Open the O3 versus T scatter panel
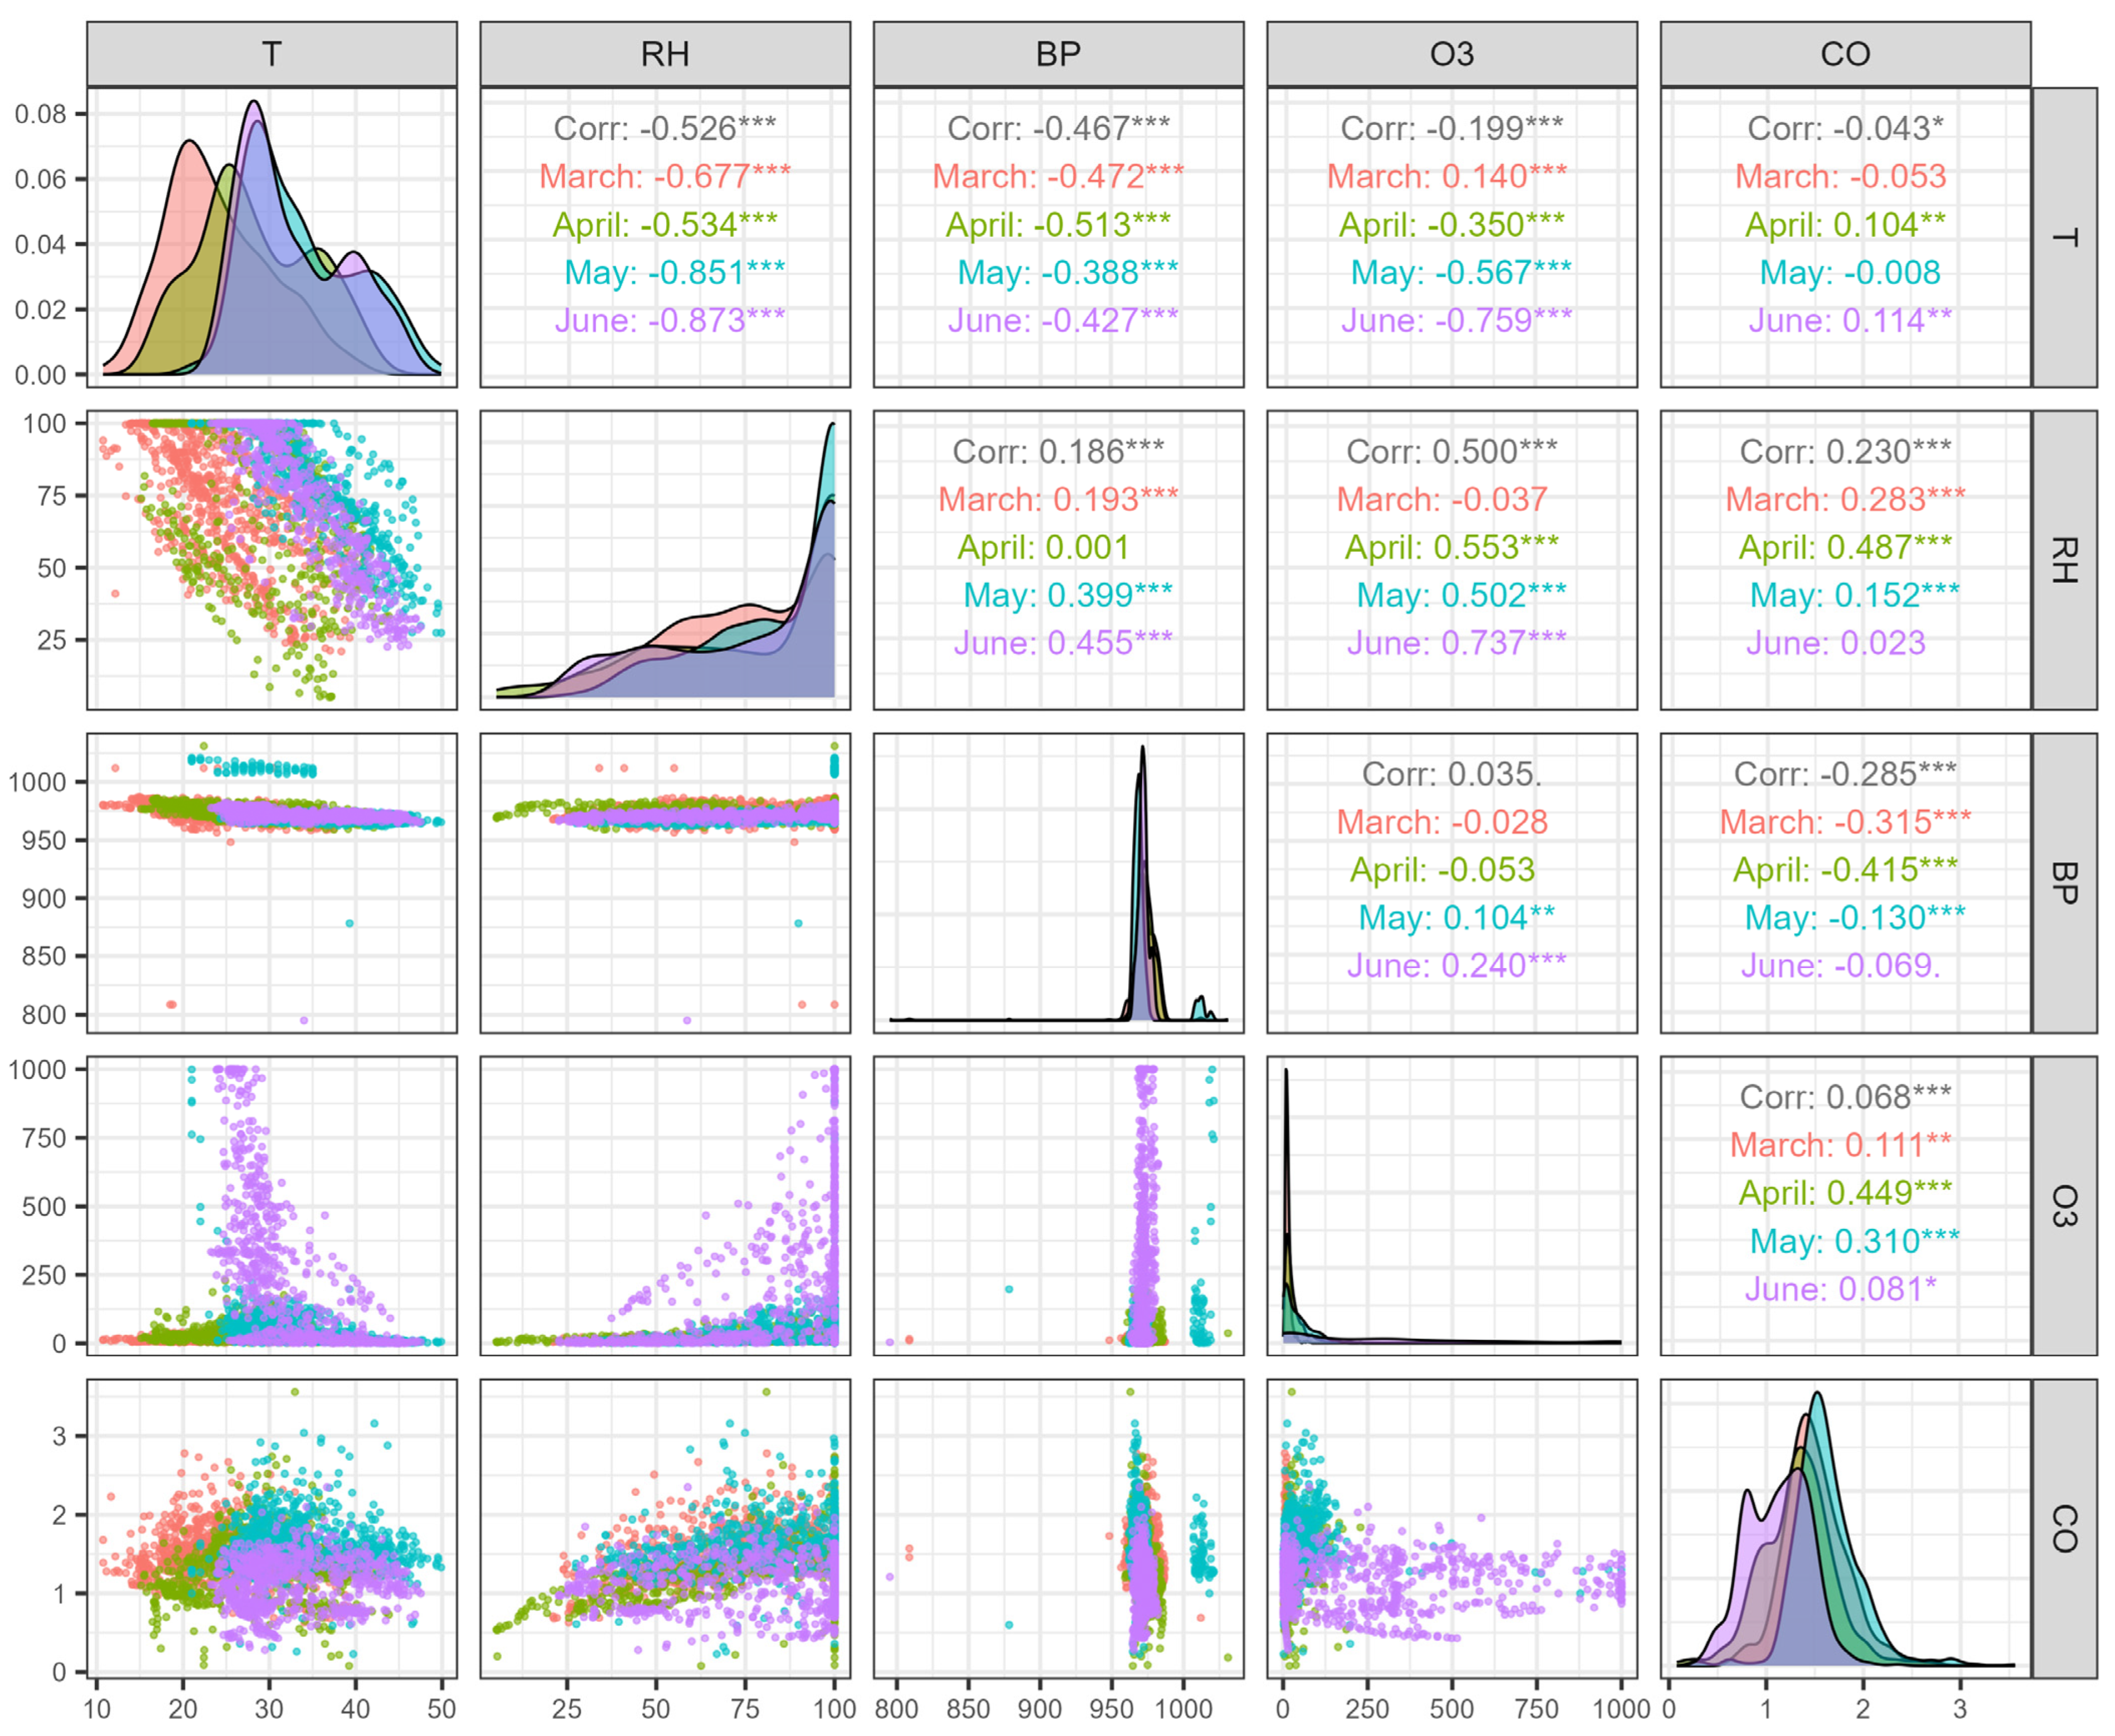2115x1736 pixels. 272,1206
